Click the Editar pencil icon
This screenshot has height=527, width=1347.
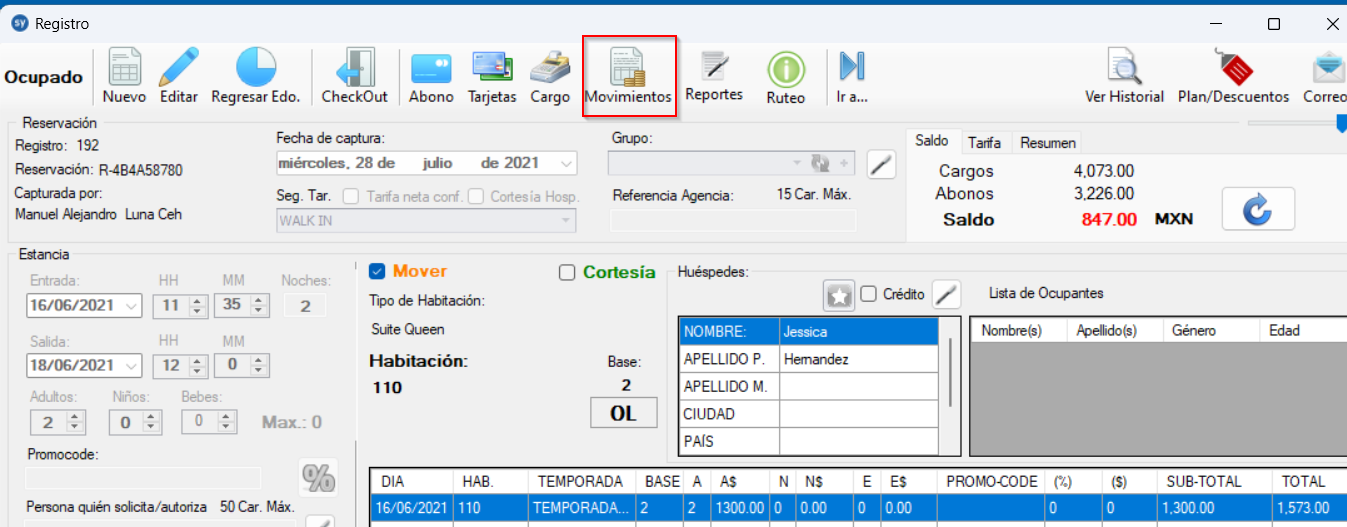pos(179,68)
